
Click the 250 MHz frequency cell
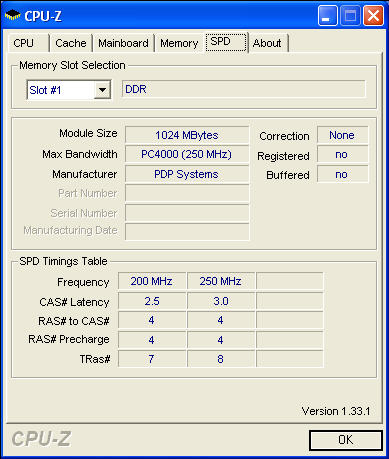tap(221, 281)
